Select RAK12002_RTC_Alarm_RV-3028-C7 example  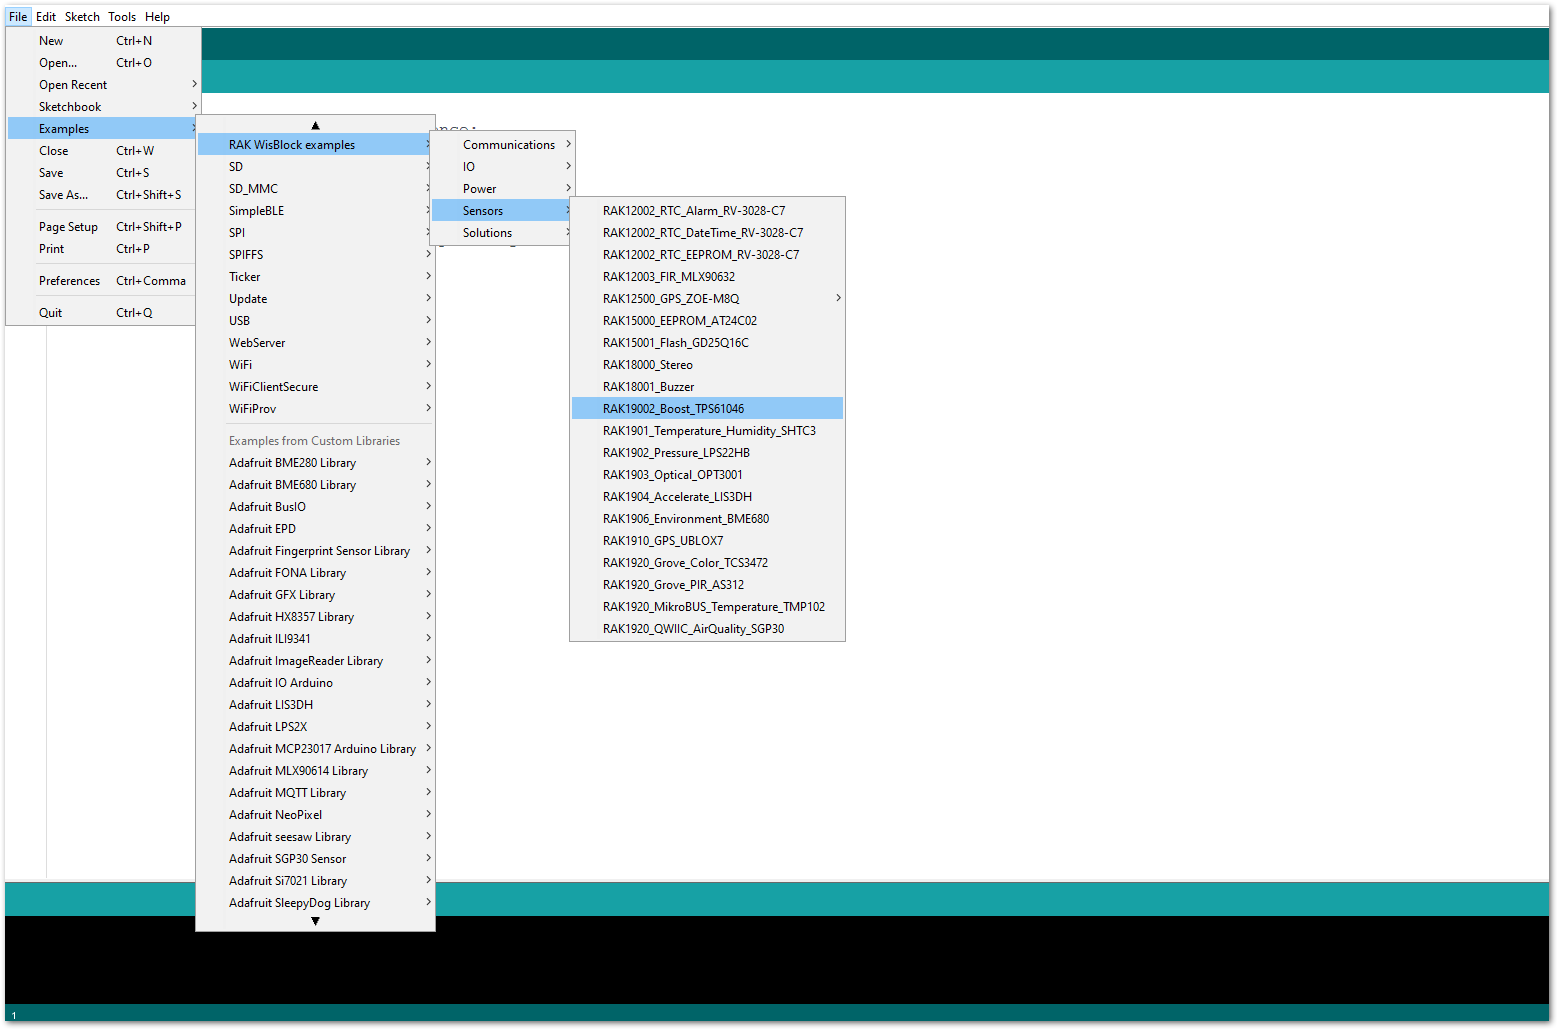pyautogui.click(x=707, y=211)
